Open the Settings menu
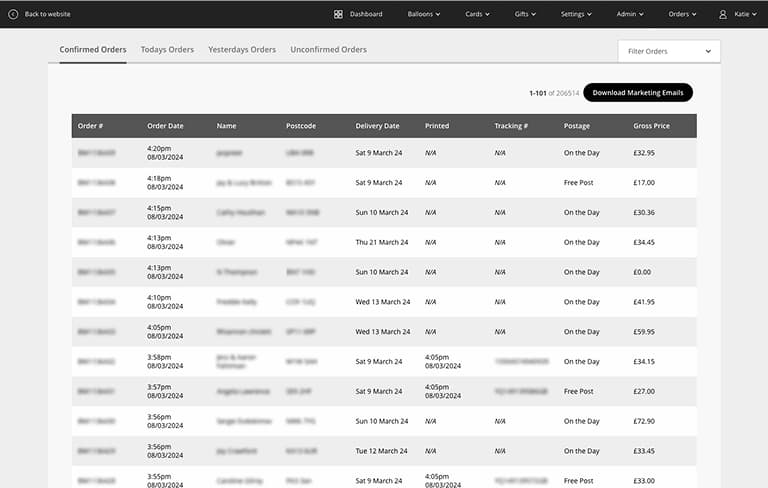Image resolution: width=768 pixels, height=488 pixels. point(576,14)
